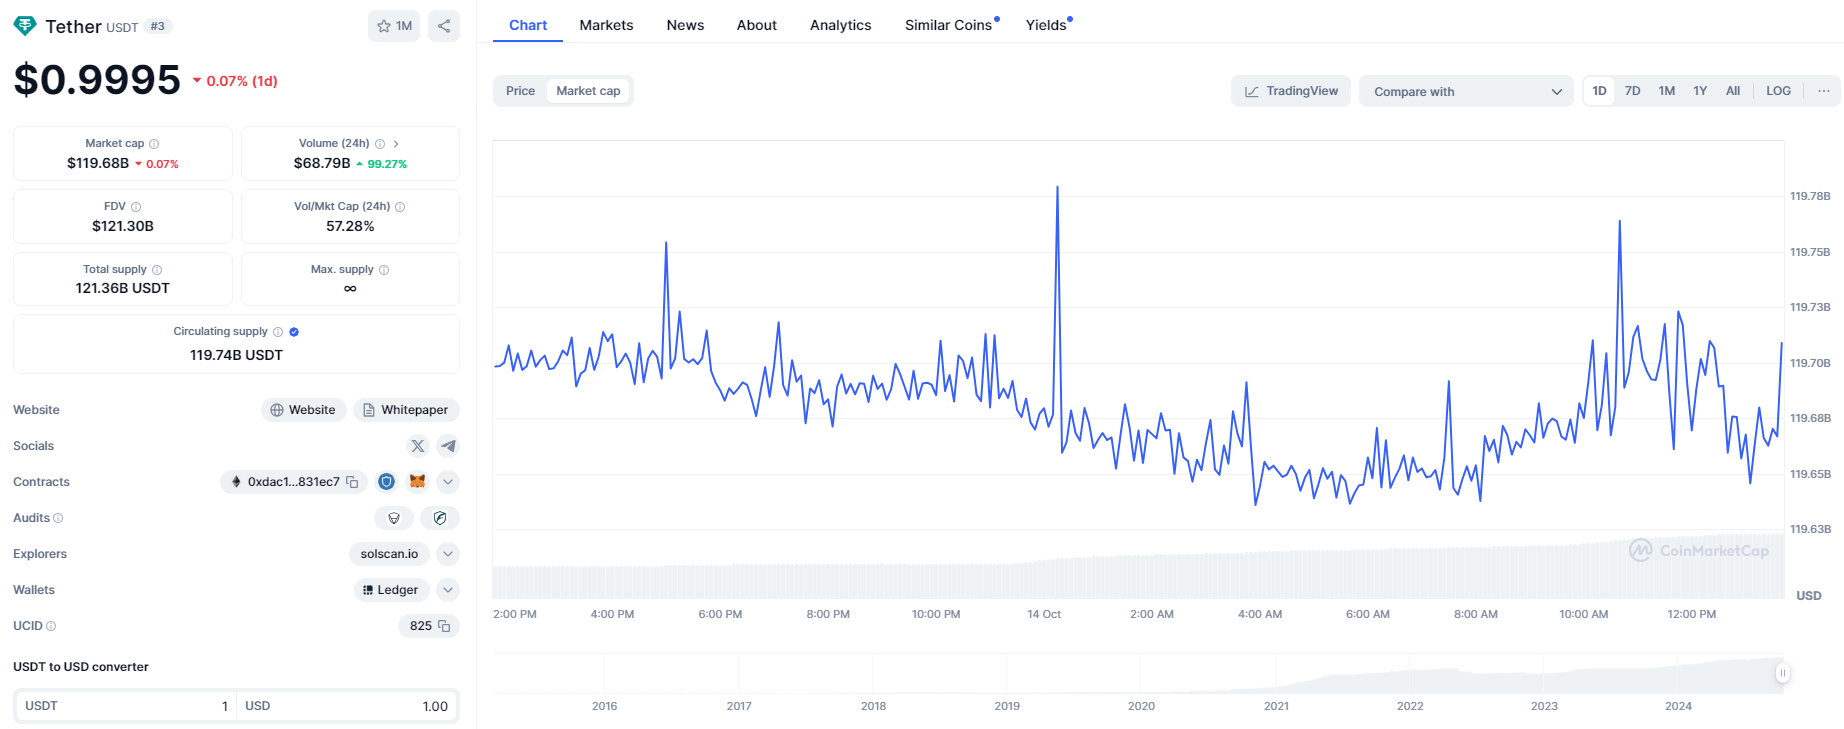Open the News tab
The height and width of the screenshot is (729, 1844).
click(x=685, y=25)
